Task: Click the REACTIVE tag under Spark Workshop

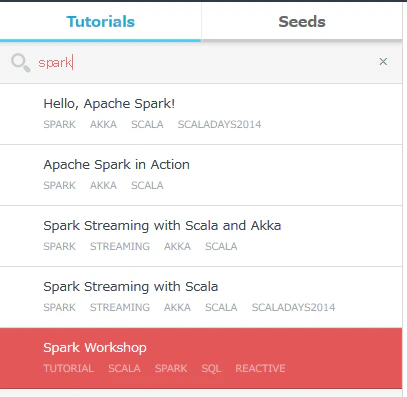Action: tap(260, 368)
